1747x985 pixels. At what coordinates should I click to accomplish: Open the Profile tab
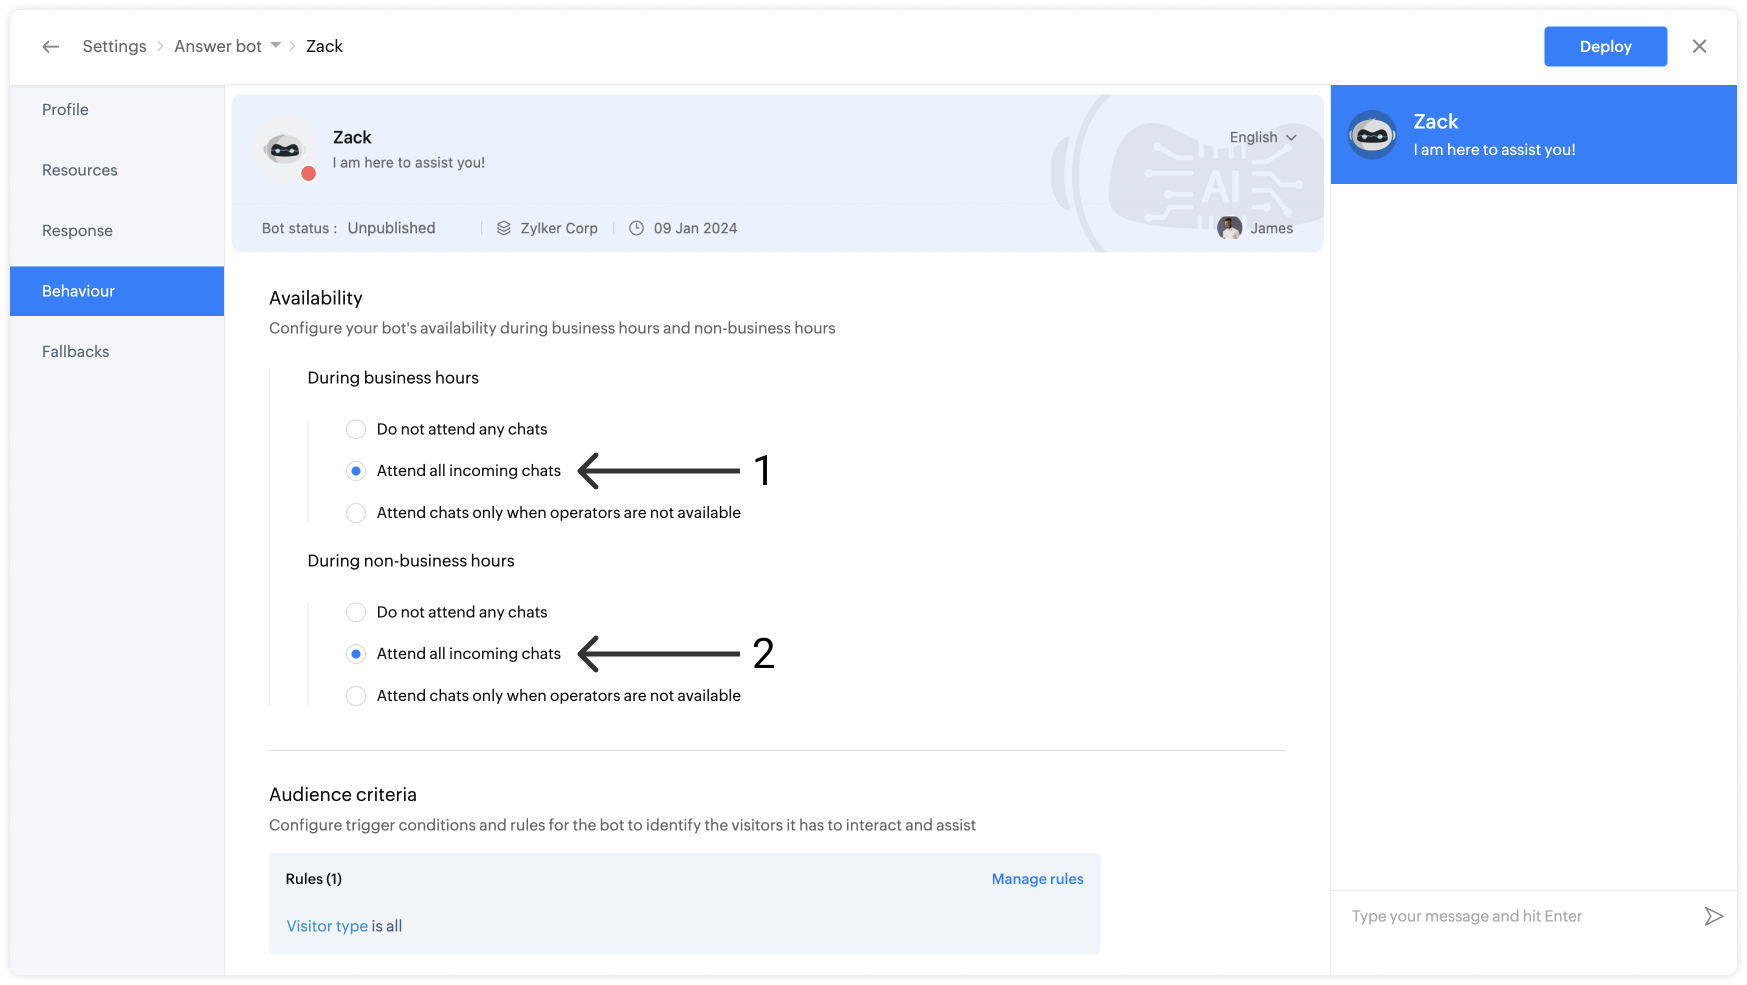click(x=65, y=110)
